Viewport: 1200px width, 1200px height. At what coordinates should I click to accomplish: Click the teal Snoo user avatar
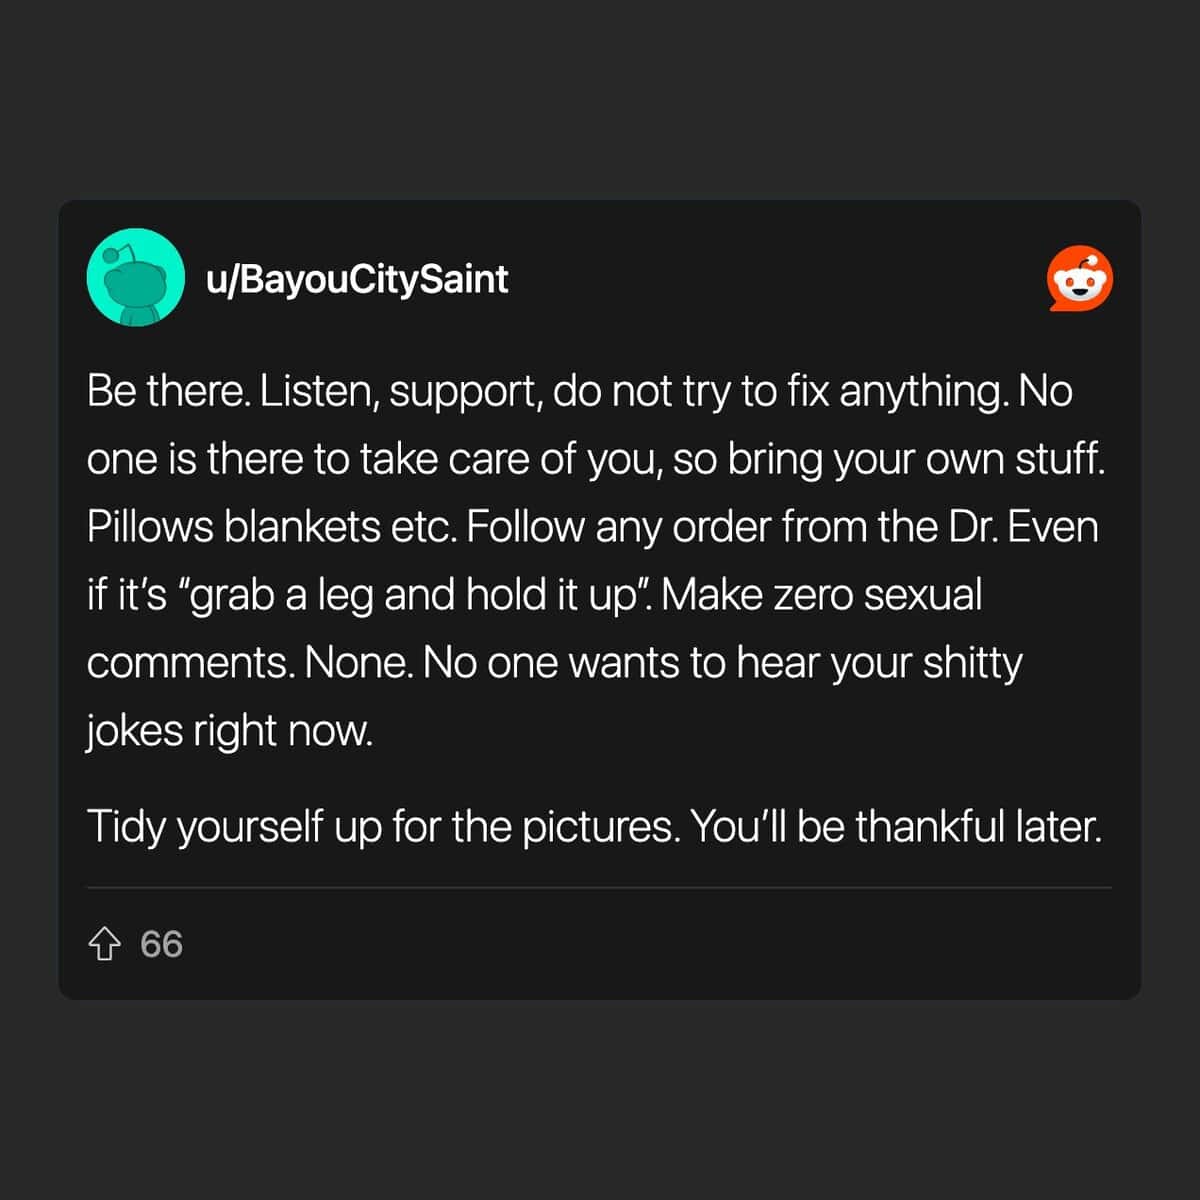click(135, 277)
